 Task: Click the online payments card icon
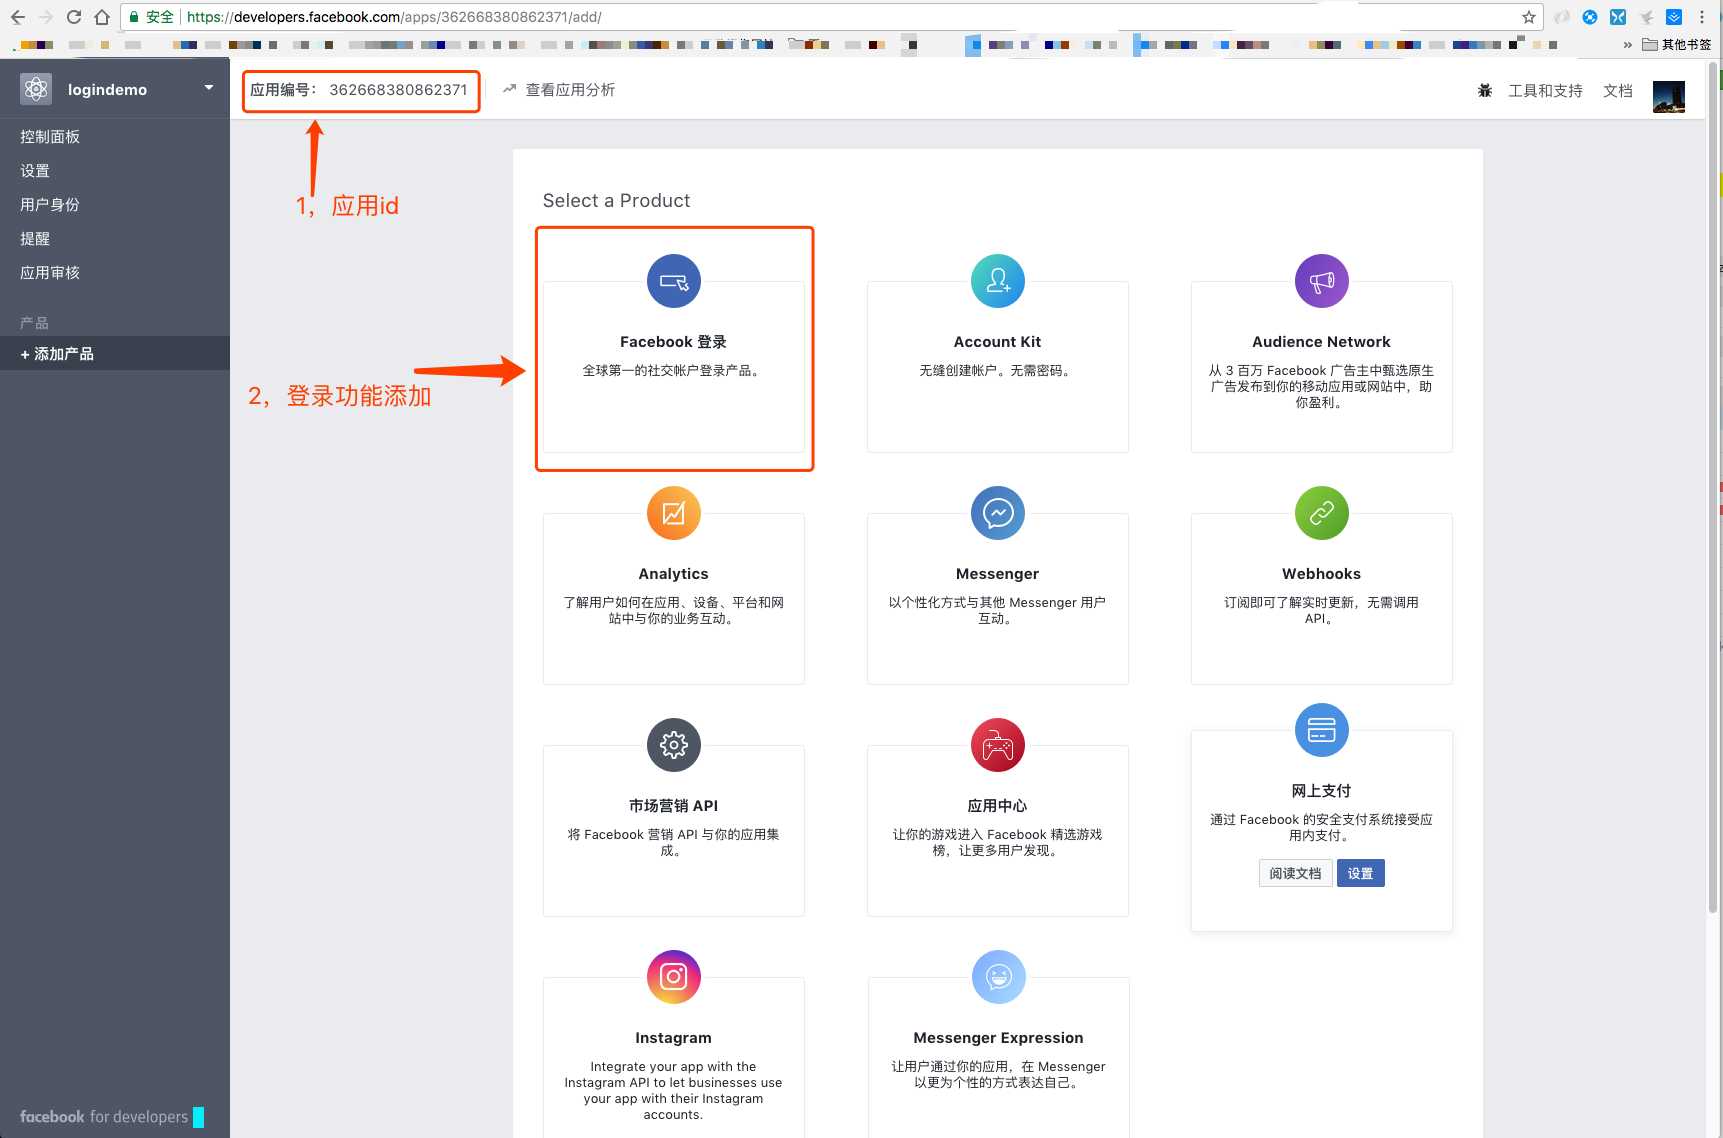(1322, 730)
